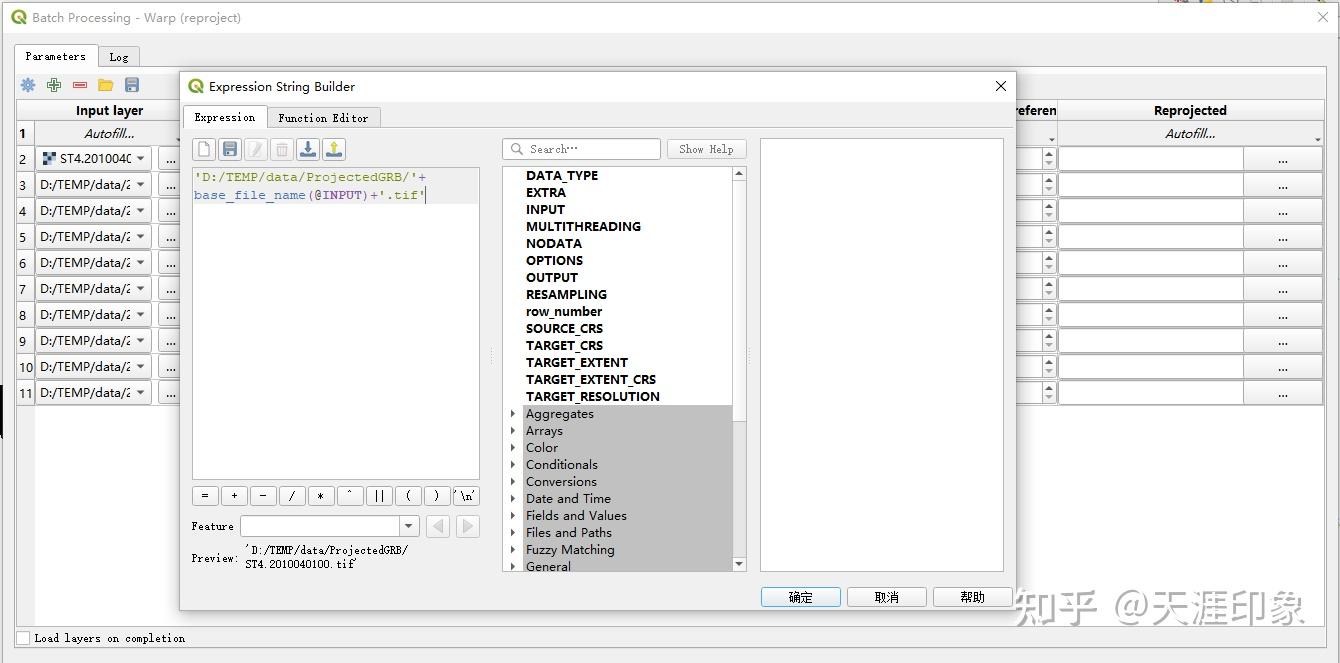Clear editor with blank page icon
The width and height of the screenshot is (1340, 663).
204,150
